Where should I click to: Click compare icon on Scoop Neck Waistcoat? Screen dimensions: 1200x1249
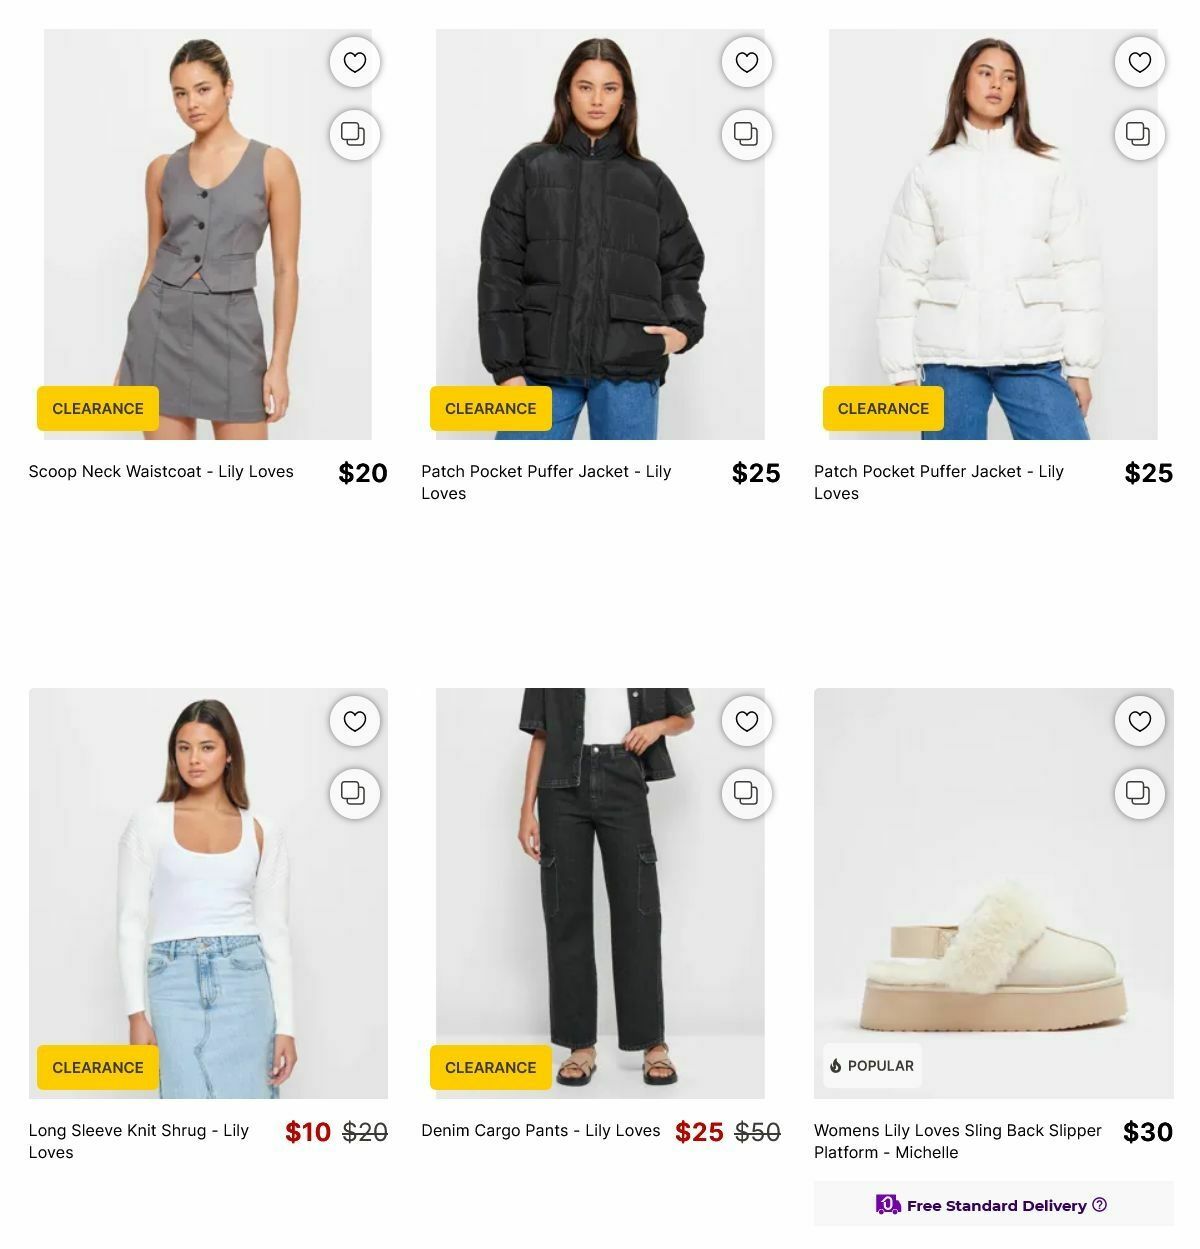pos(355,134)
